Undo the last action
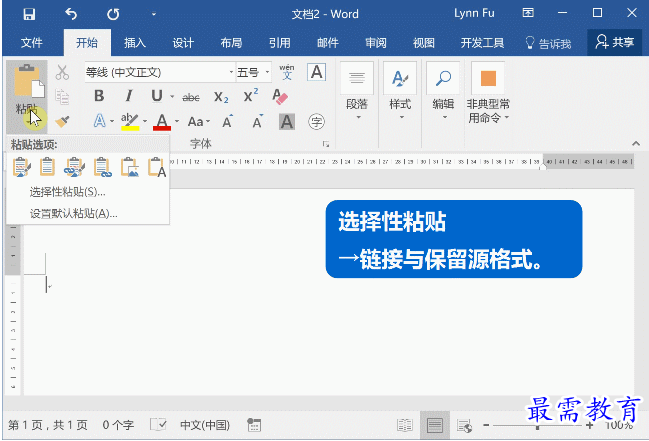Screen dimensions: 649x441 pyautogui.click(x=71, y=14)
